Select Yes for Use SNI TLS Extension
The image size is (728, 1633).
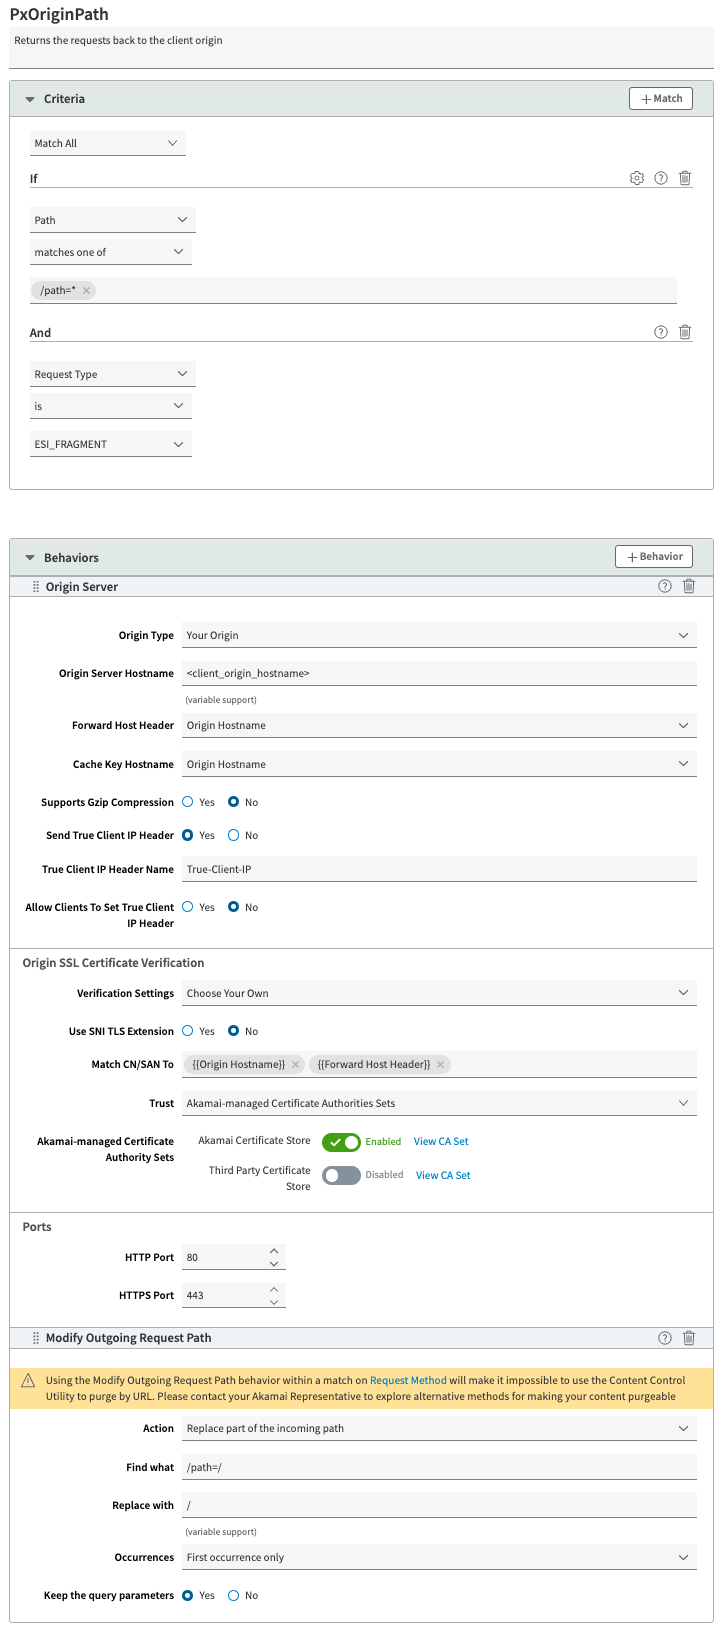pyautogui.click(x=188, y=1031)
